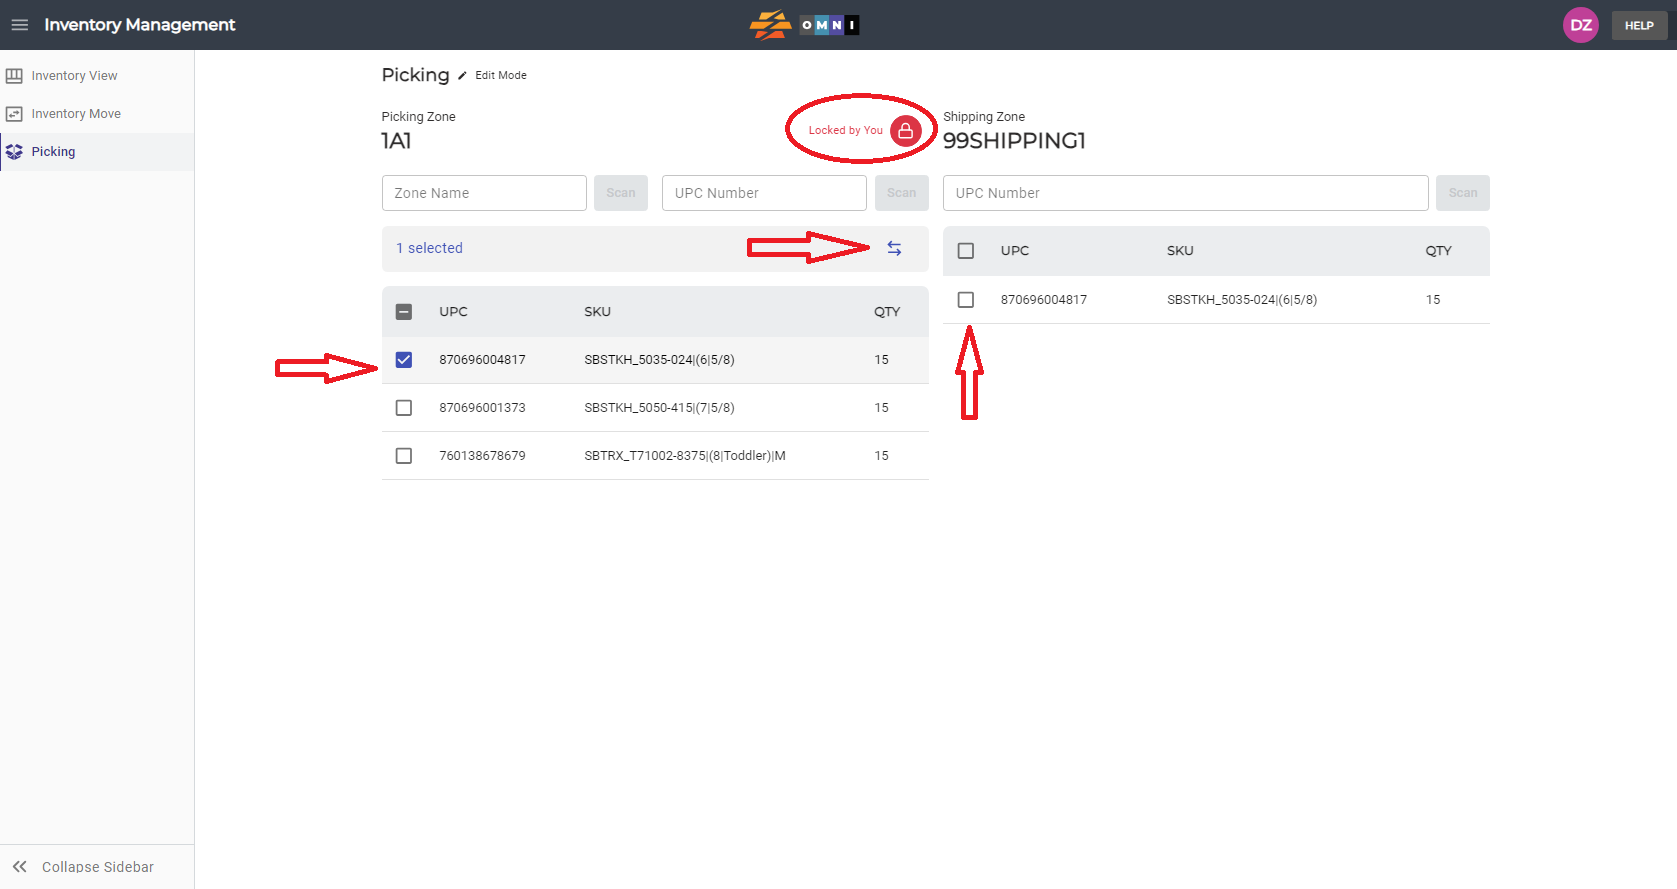Screen dimensions: 1677x889
Task: Check the box for UPC 760138678679
Action: point(404,456)
